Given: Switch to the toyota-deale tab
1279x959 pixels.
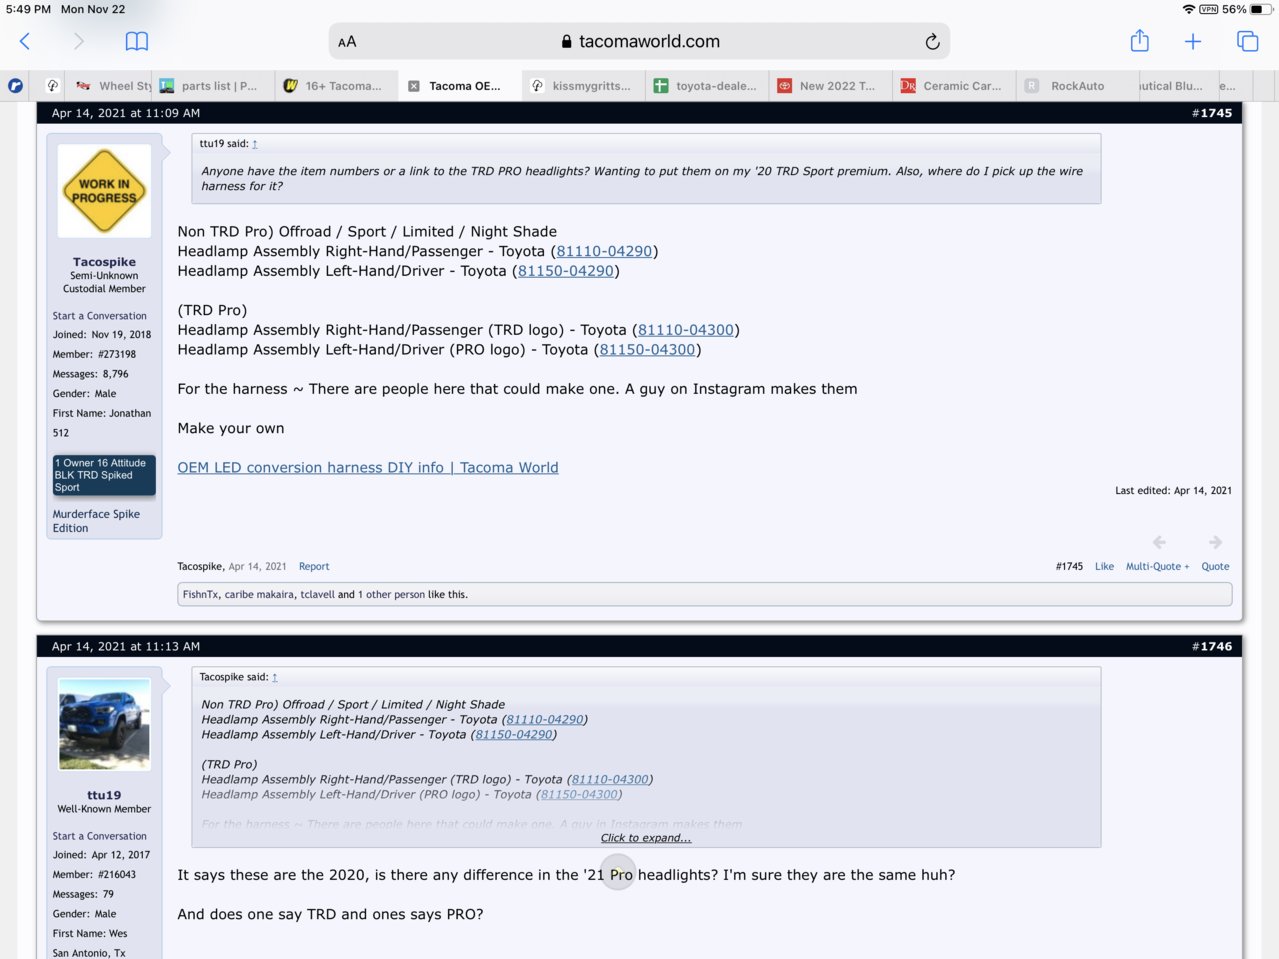Looking at the screenshot, I should [x=705, y=86].
